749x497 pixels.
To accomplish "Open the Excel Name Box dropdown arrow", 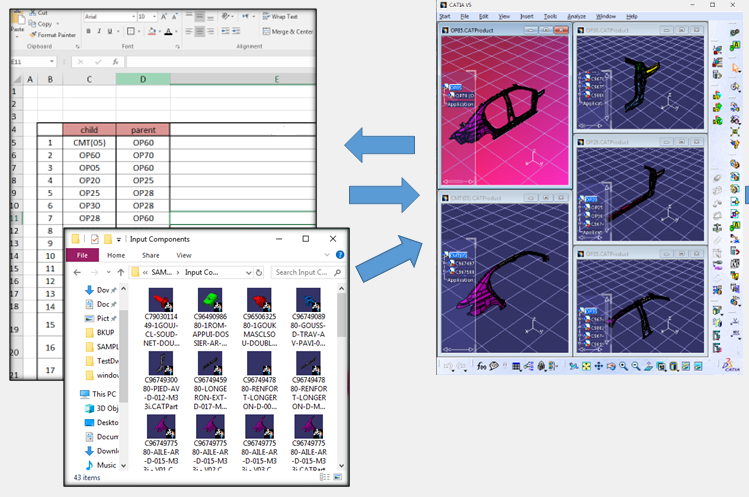I will 52,62.
